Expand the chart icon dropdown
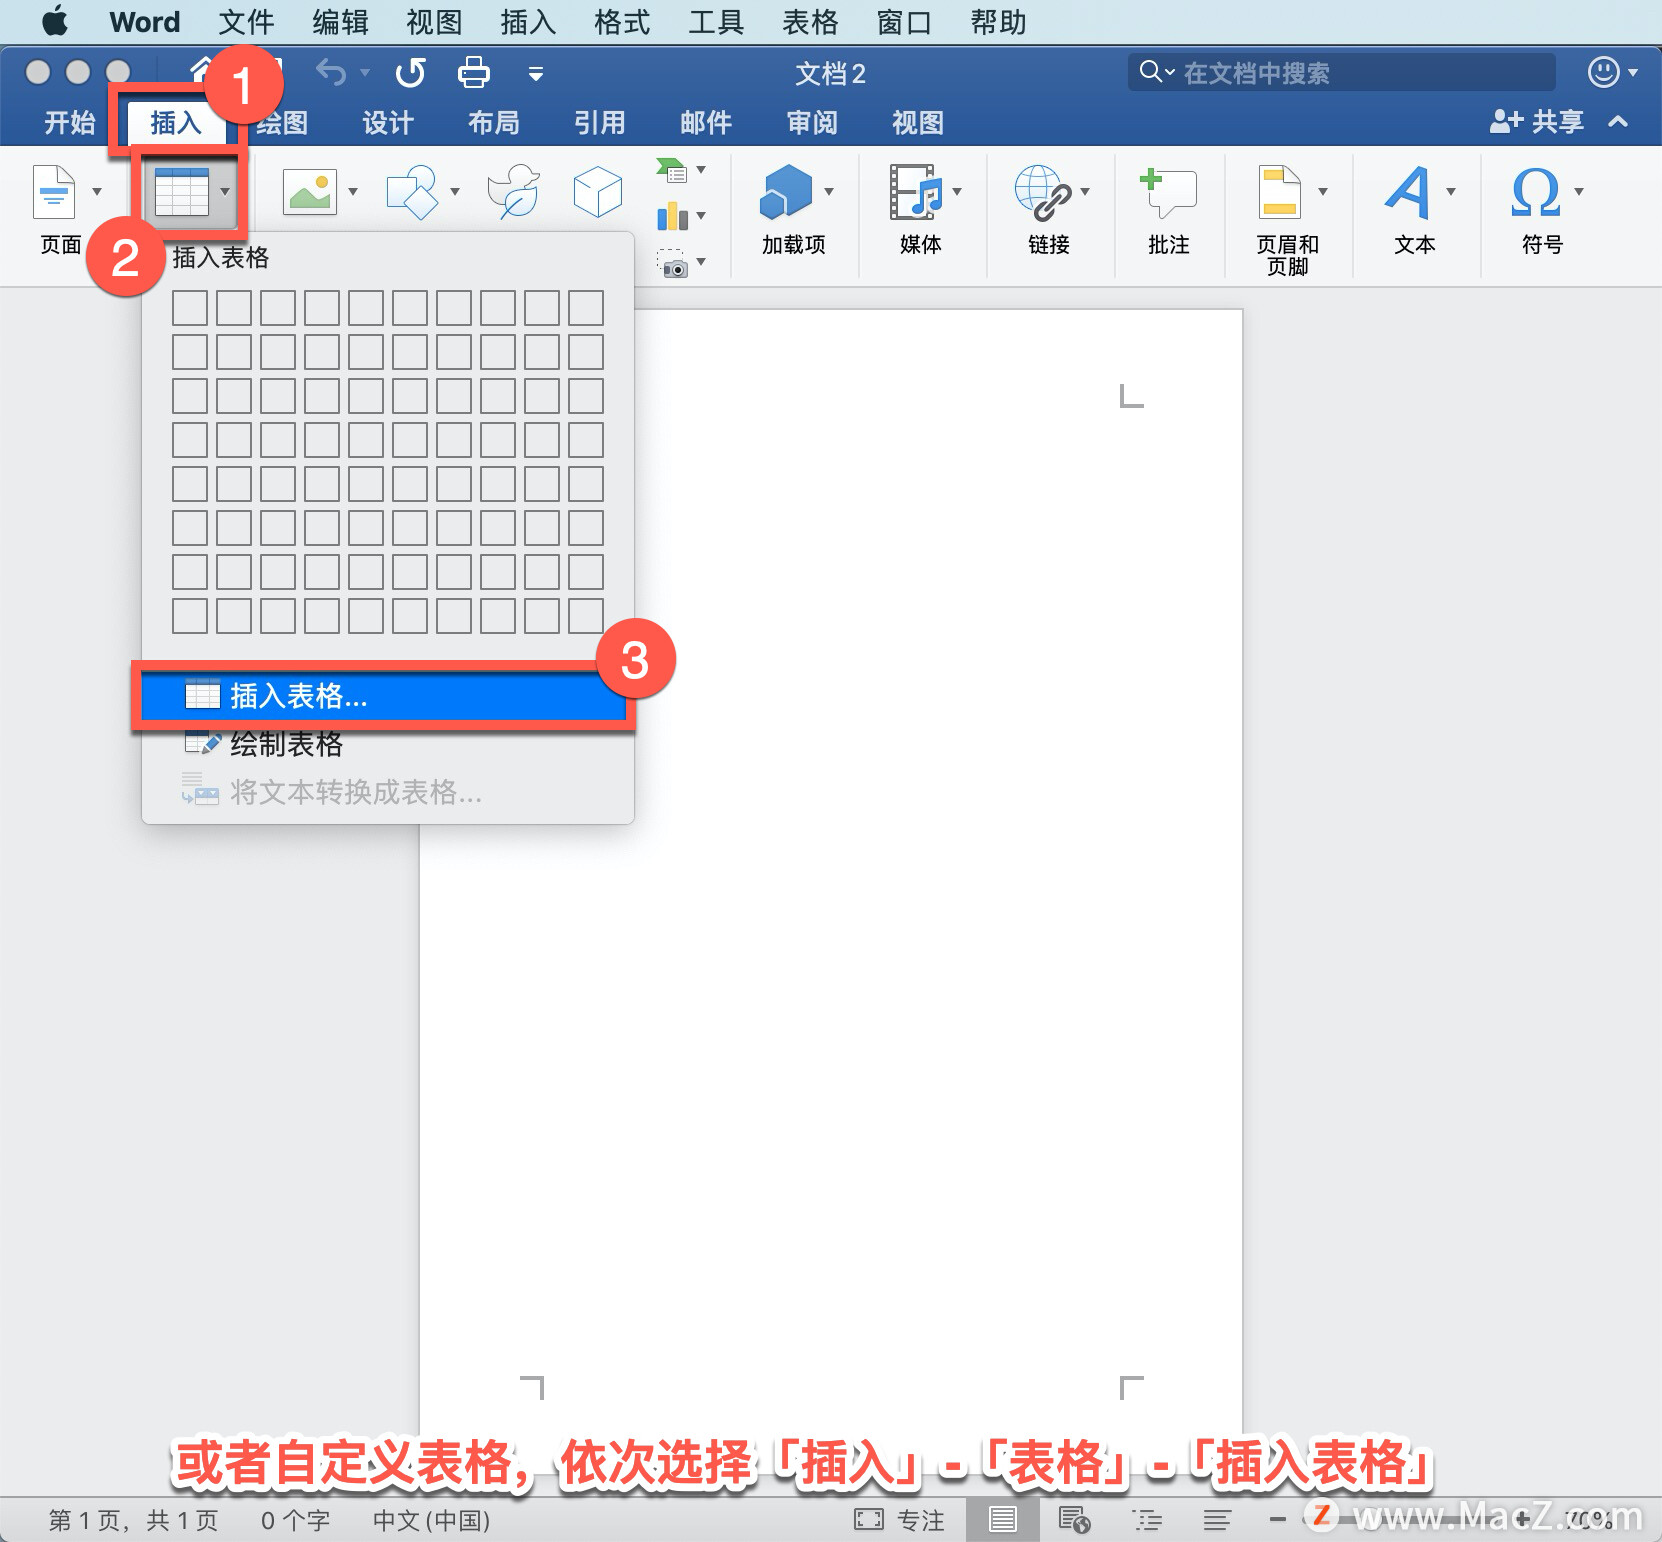1662x1542 pixels. [701, 215]
